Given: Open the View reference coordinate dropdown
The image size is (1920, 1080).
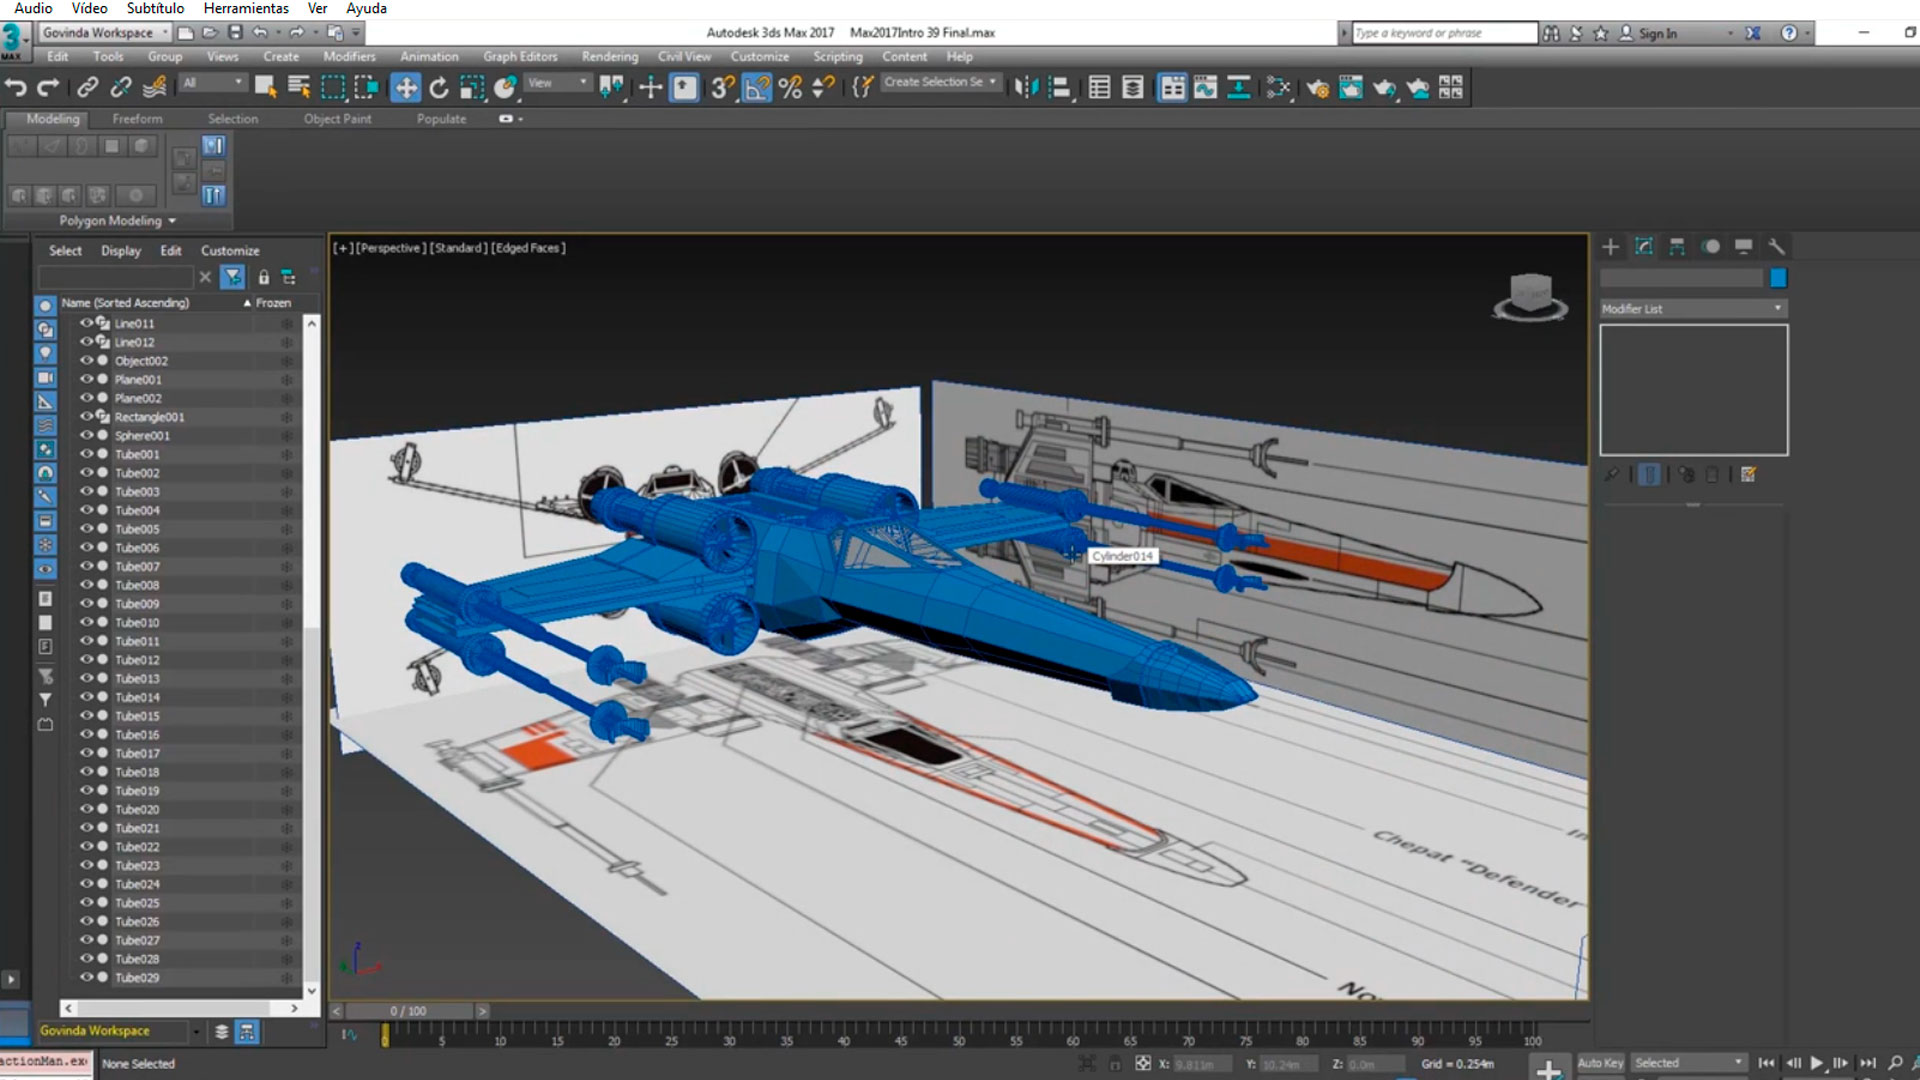Looking at the screenshot, I should [x=557, y=83].
